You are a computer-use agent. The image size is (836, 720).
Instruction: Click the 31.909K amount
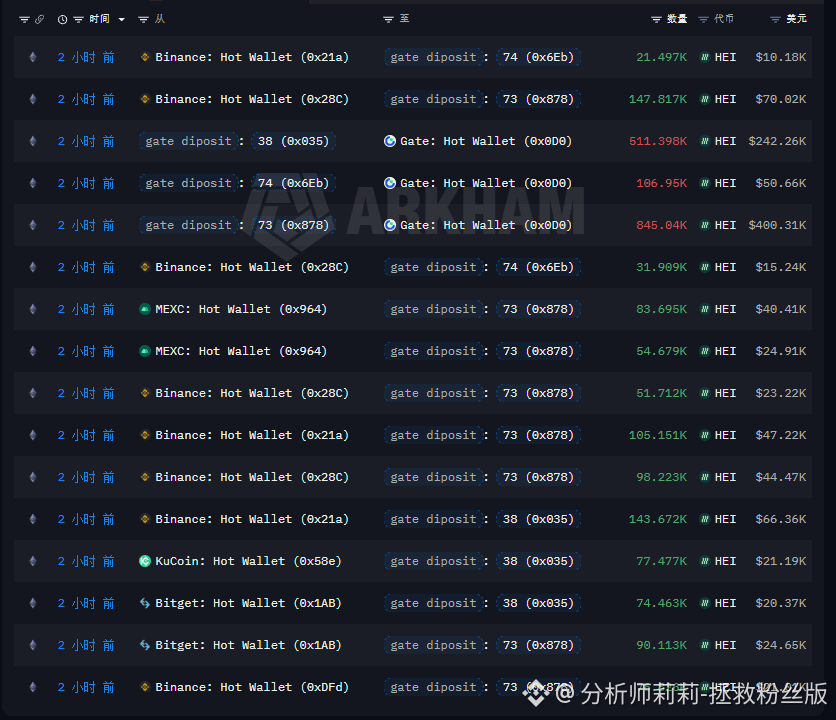(661, 267)
